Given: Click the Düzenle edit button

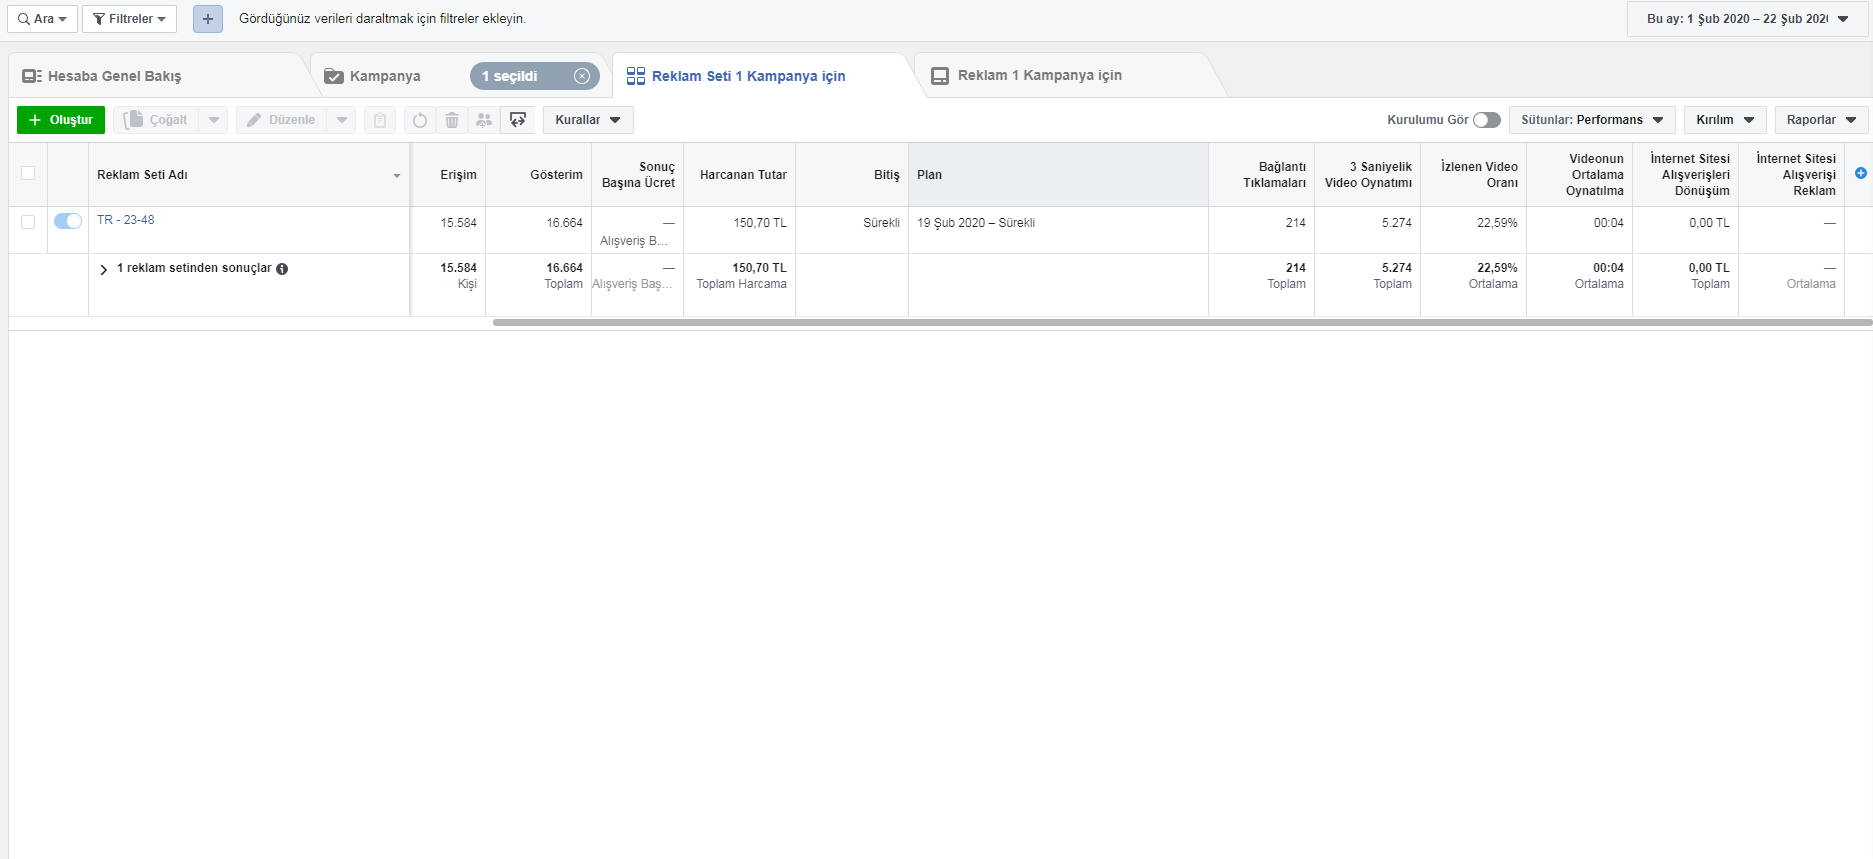Looking at the screenshot, I should pos(281,120).
